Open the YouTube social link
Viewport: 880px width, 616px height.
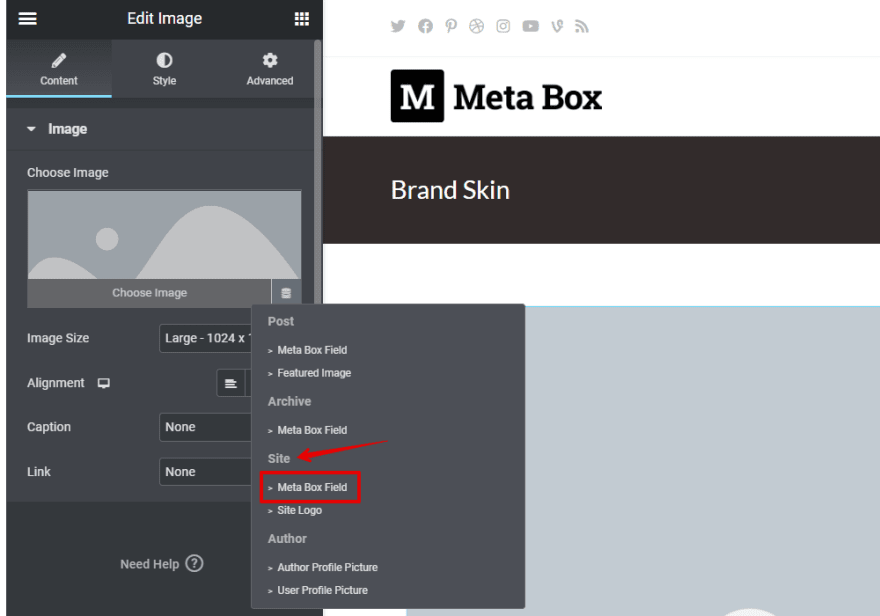coord(530,26)
